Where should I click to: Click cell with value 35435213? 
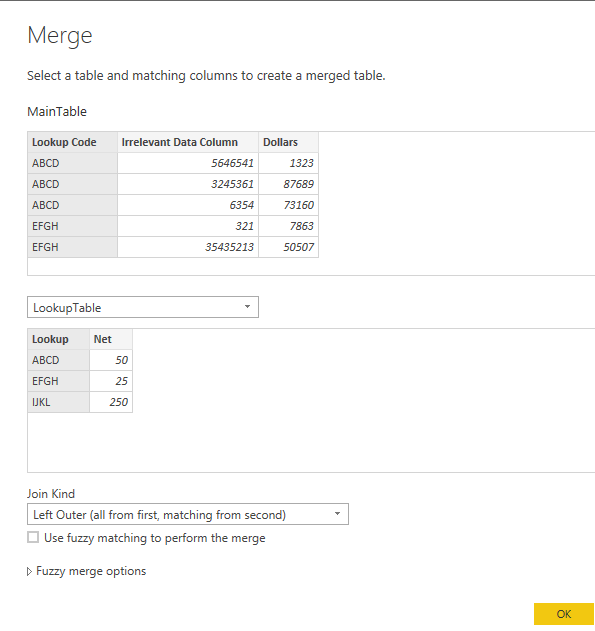188,247
